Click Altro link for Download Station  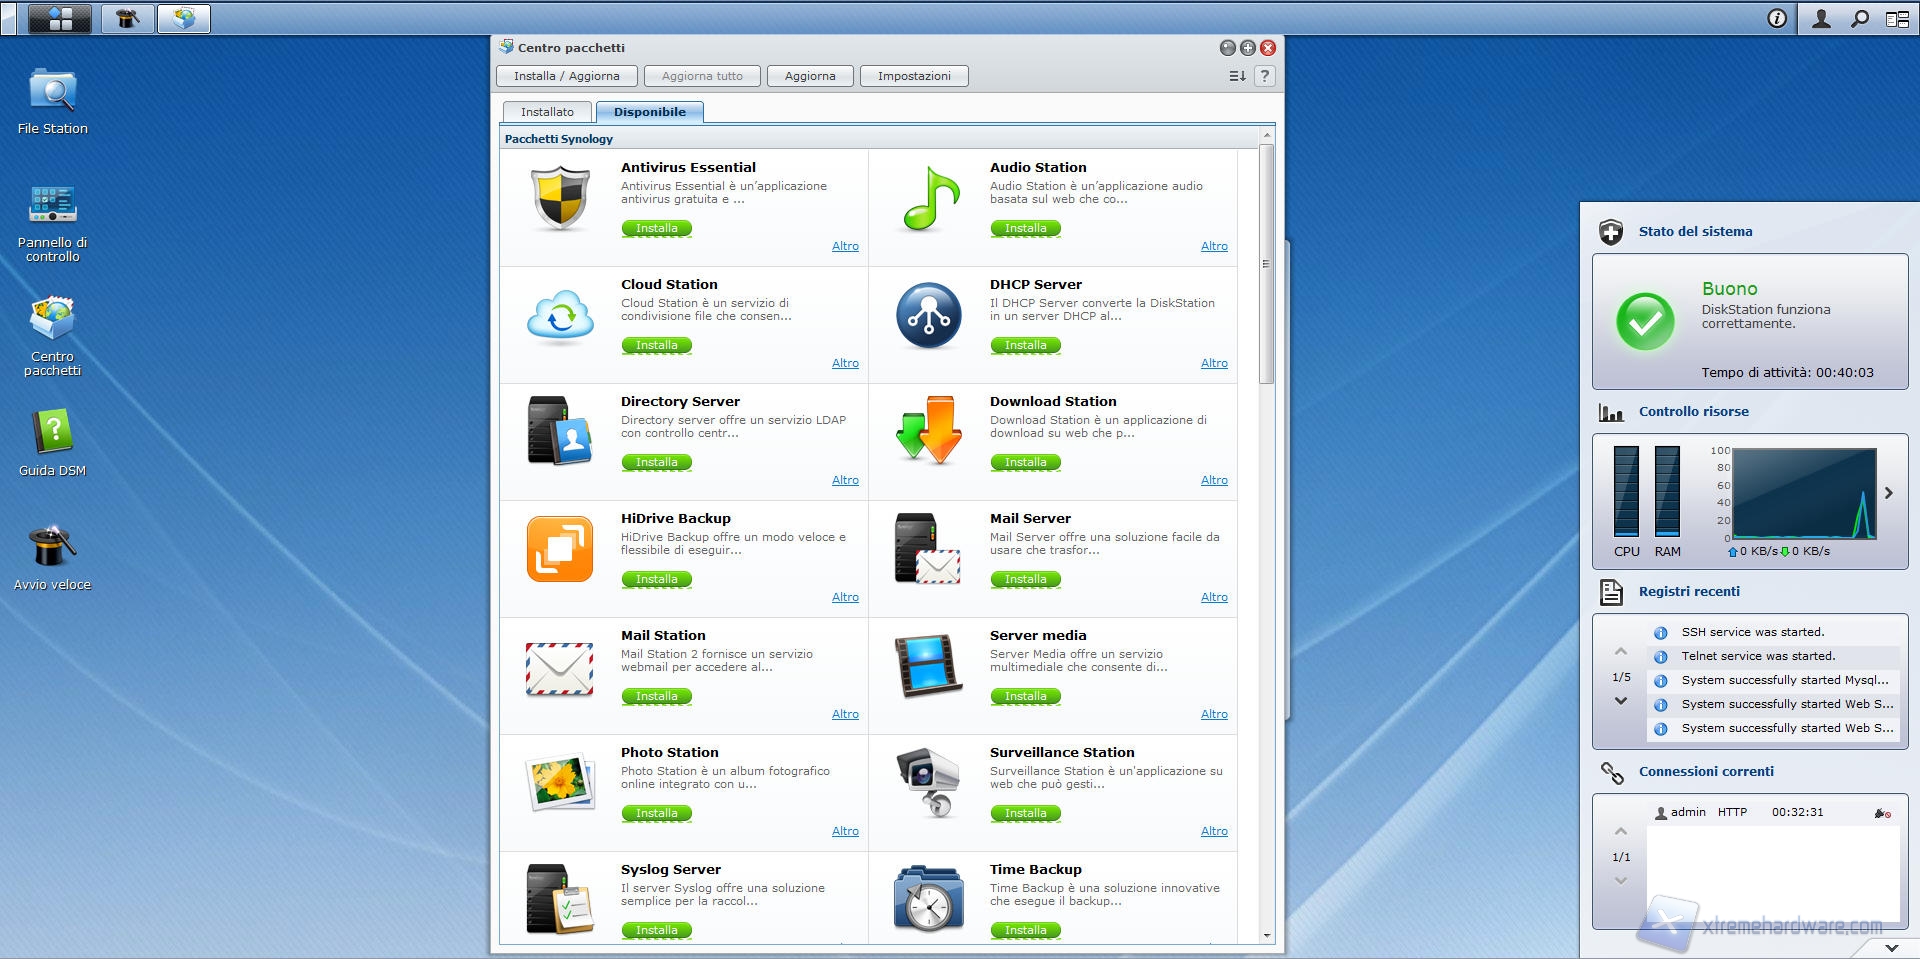click(x=1214, y=480)
